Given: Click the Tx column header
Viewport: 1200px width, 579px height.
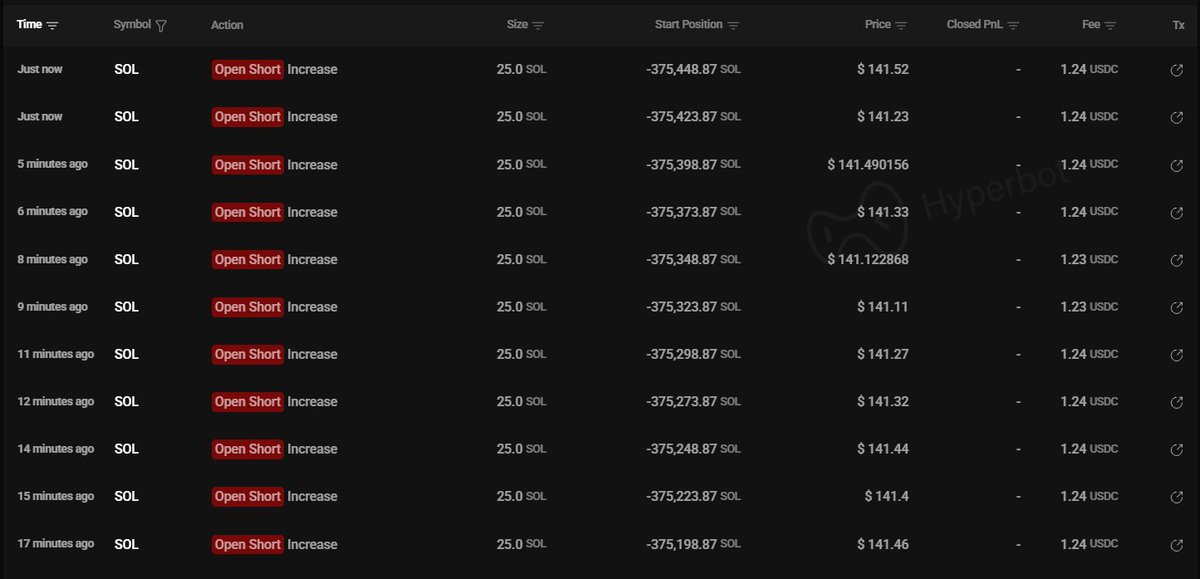Looking at the screenshot, I should click(x=1178, y=25).
